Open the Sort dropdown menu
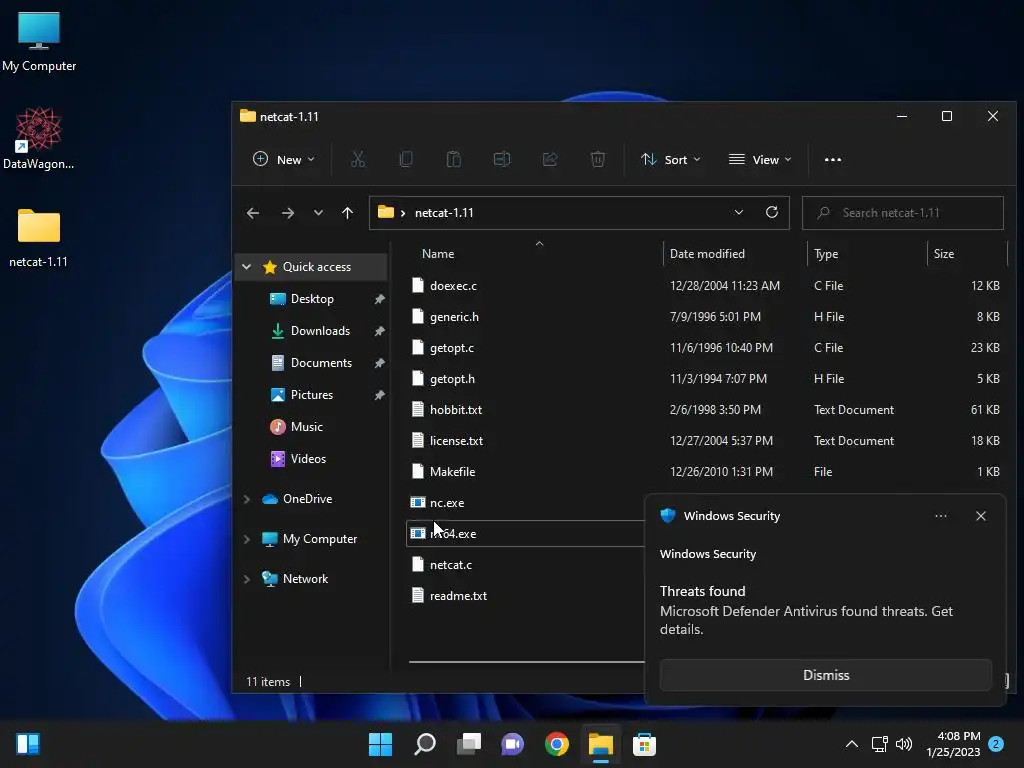 coord(671,159)
